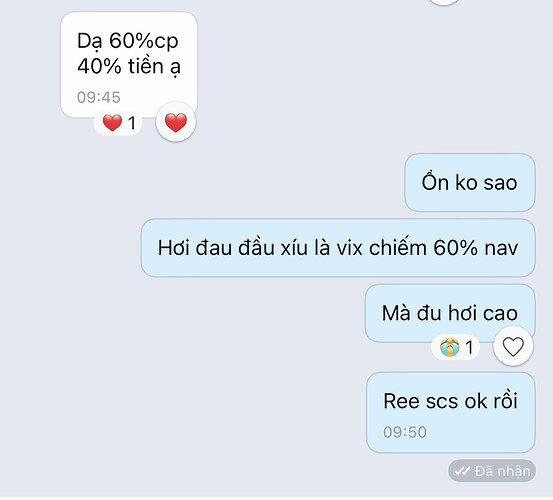Tap the number 1 beside heart reaction
This screenshot has width=553, height=500.
tap(132, 123)
